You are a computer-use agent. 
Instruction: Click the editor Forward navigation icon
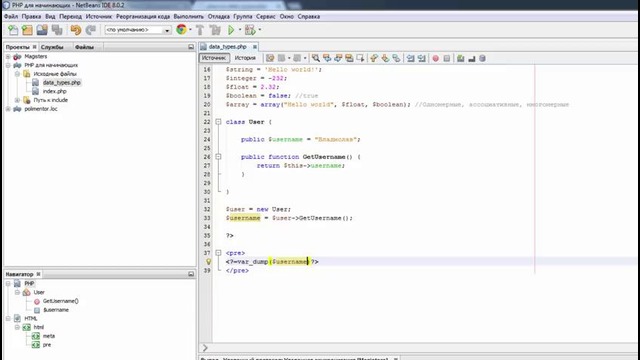[297, 58]
